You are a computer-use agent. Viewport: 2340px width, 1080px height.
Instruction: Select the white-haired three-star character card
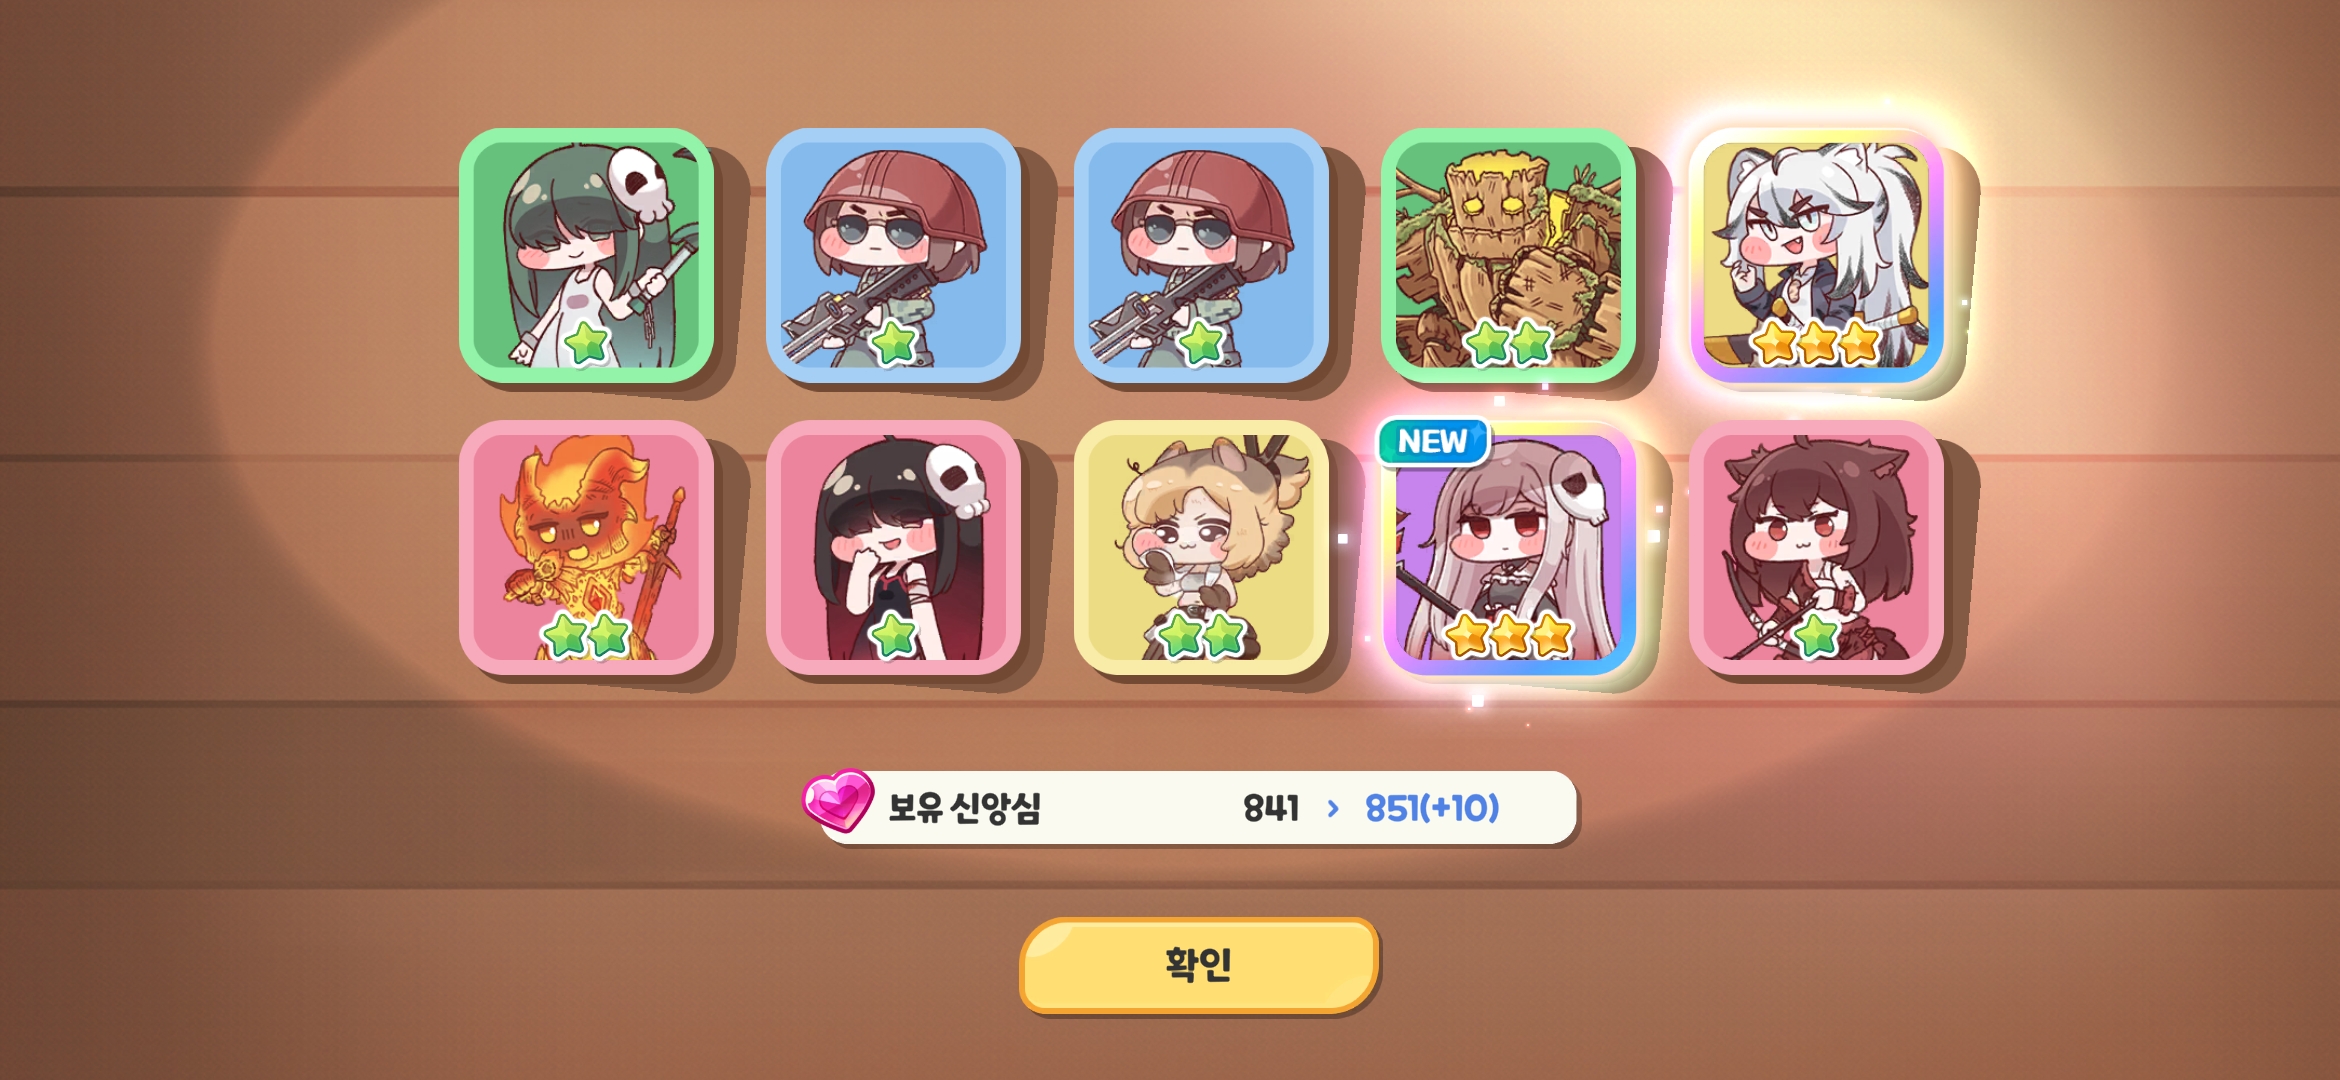(1816, 256)
